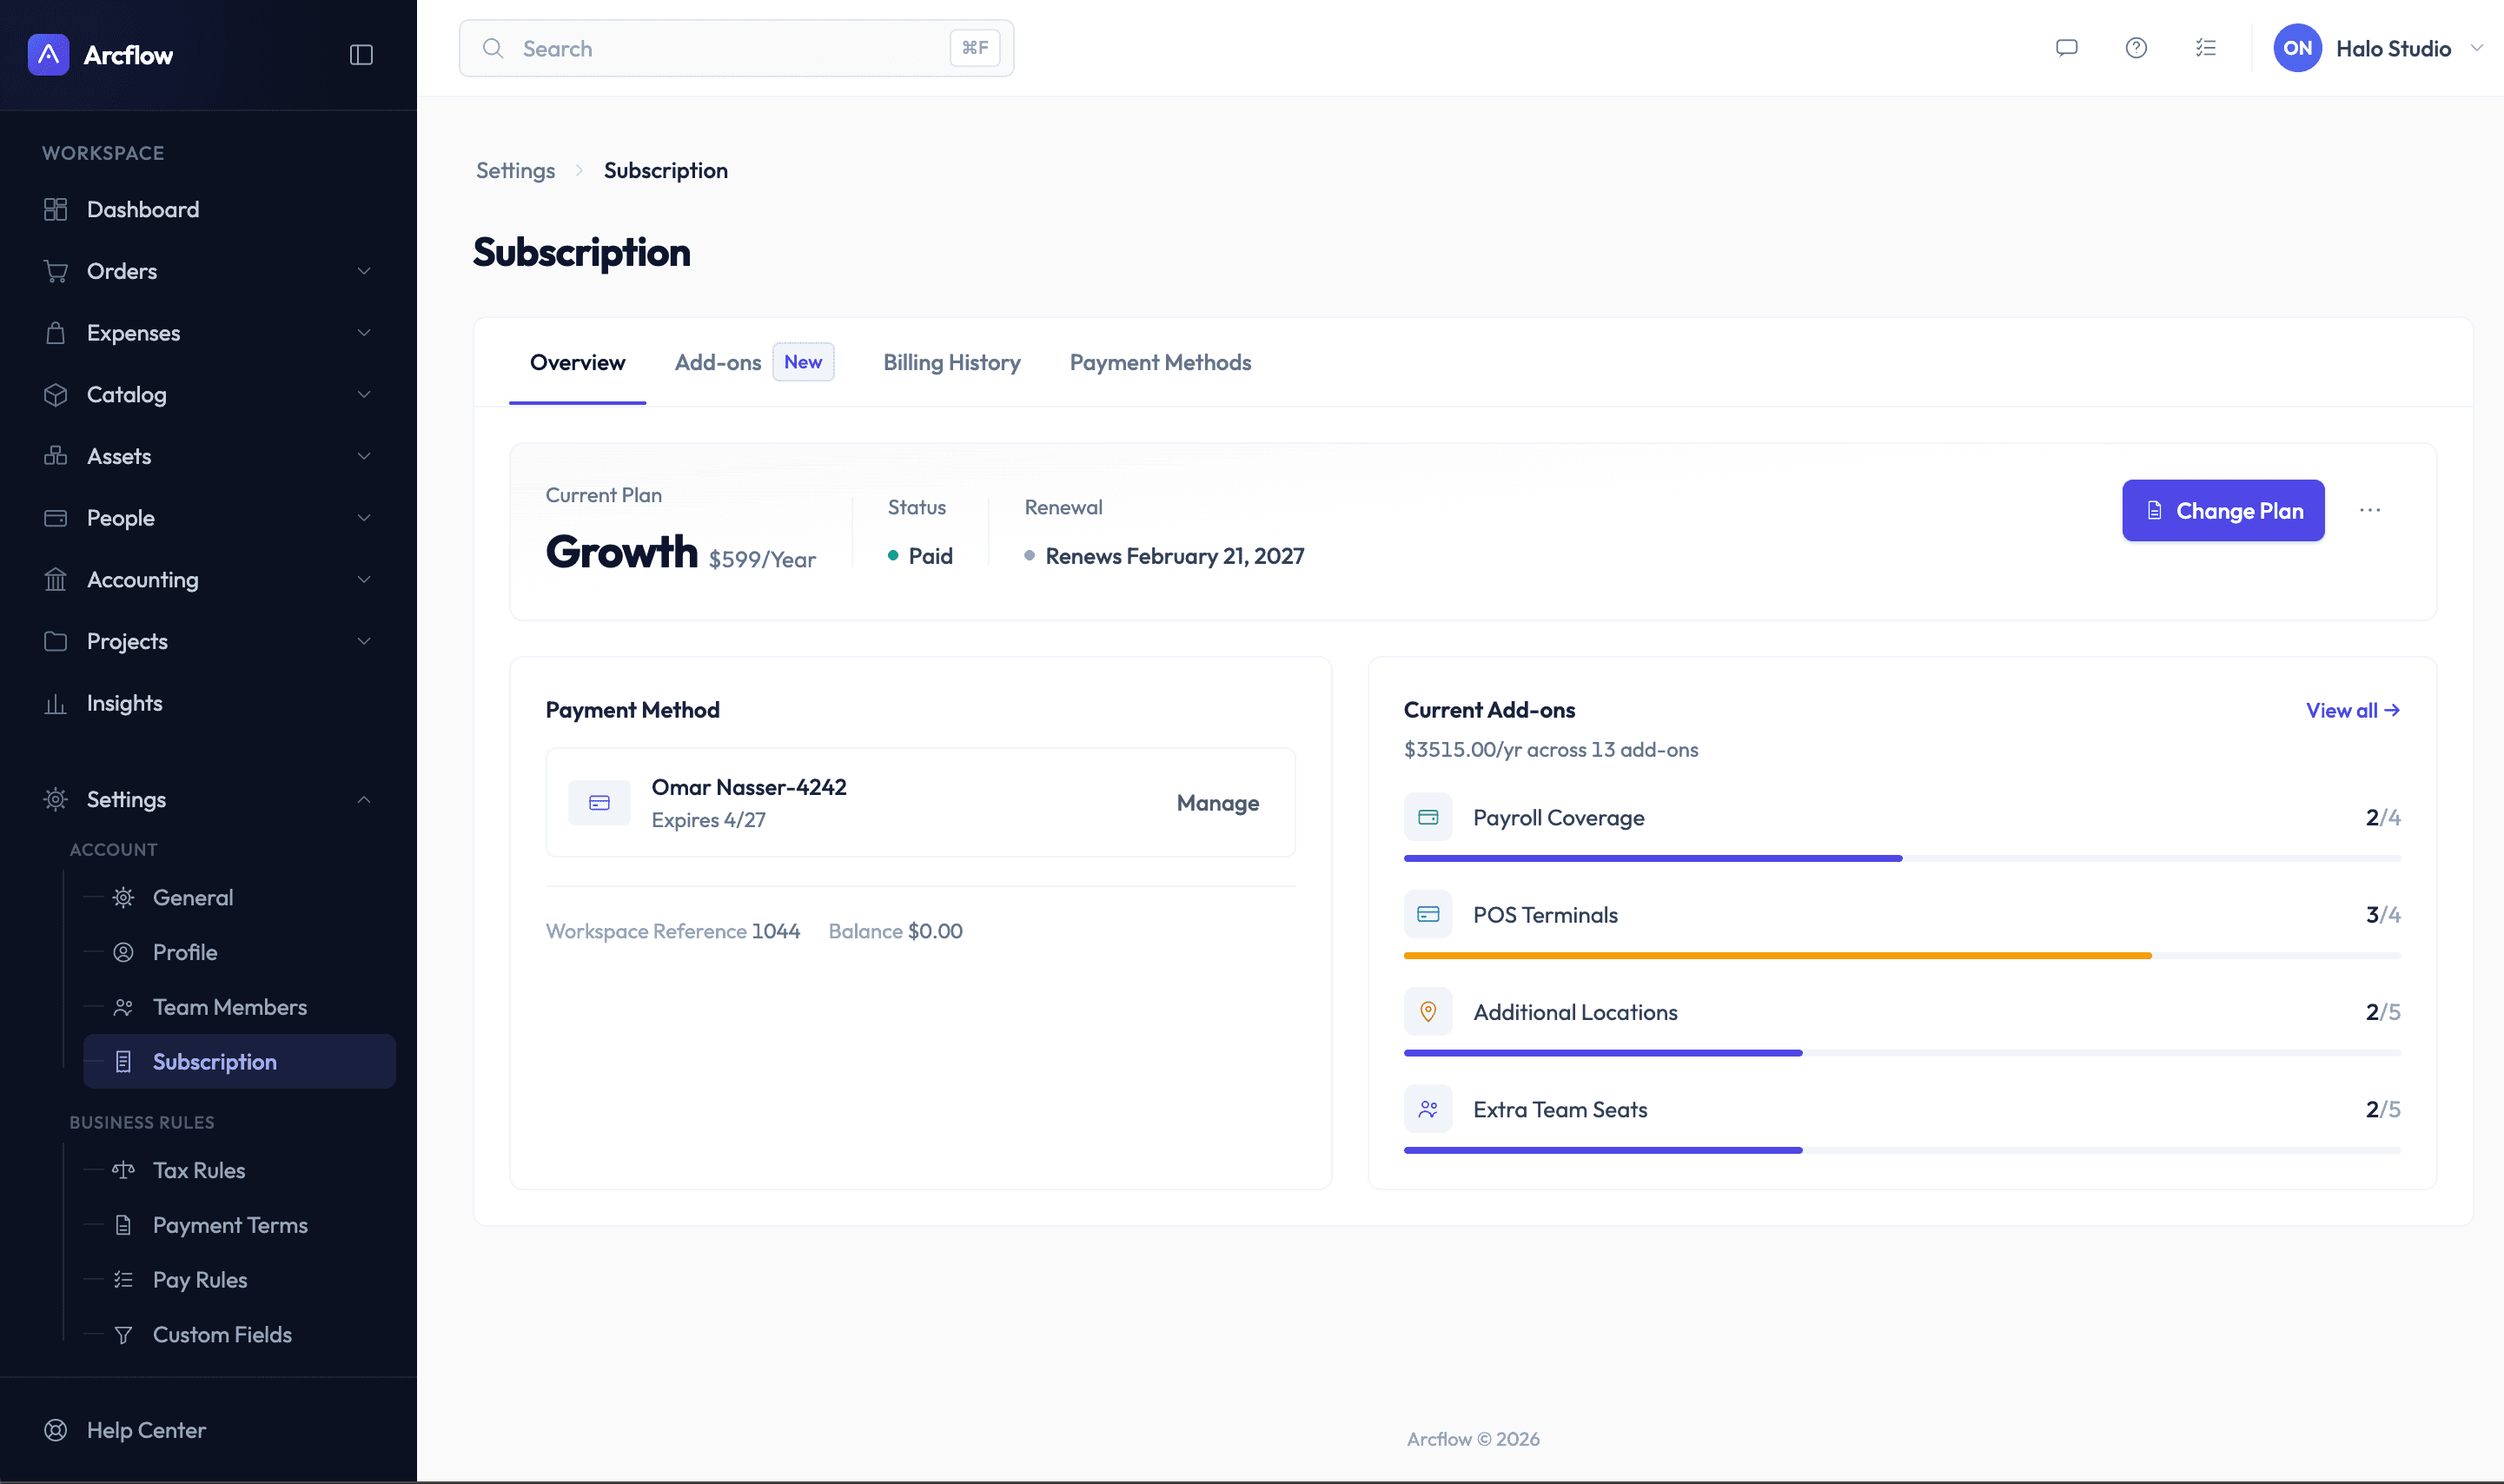The height and width of the screenshot is (1484, 2504).
Task: Click the Payroll Coverage add-on icon
Action: pyautogui.click(x=1428, y=817)
